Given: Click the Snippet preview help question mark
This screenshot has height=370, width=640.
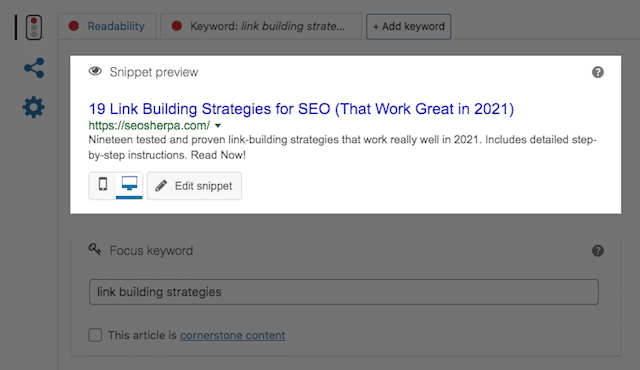Looking at the screenshot, I should (x=598, y=72).
